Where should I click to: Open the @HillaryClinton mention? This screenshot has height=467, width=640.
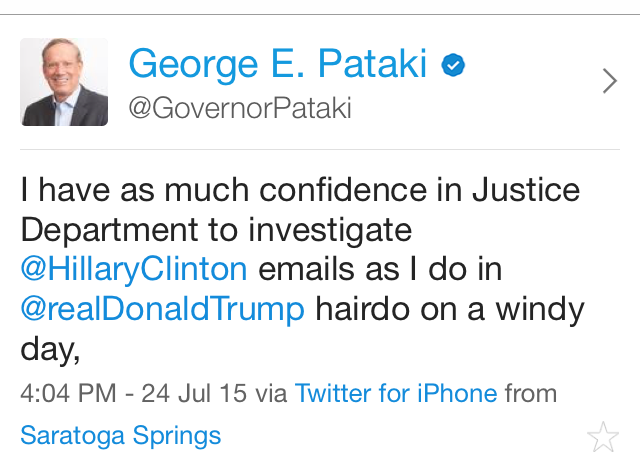point(134,268)
